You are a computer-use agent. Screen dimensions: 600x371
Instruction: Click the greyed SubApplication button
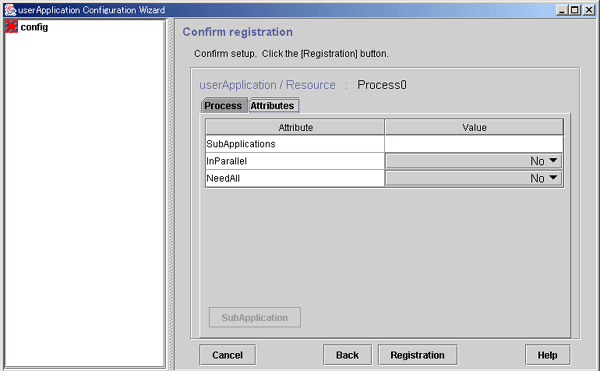point(254,317)
